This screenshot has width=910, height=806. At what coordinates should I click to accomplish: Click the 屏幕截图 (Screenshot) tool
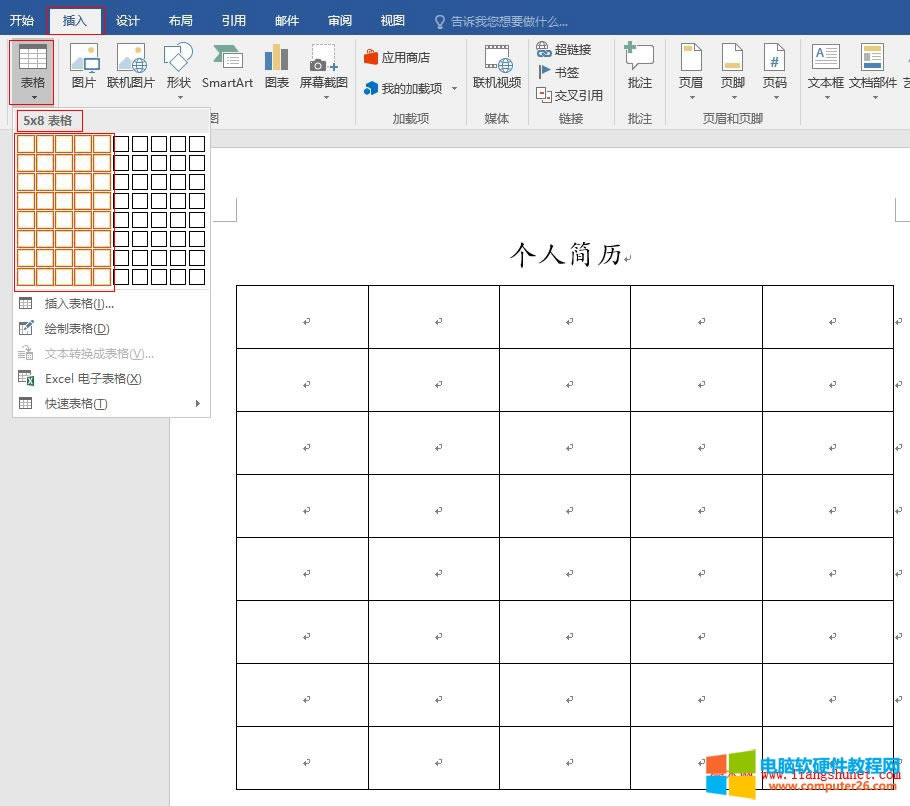[x=322, y=70]
